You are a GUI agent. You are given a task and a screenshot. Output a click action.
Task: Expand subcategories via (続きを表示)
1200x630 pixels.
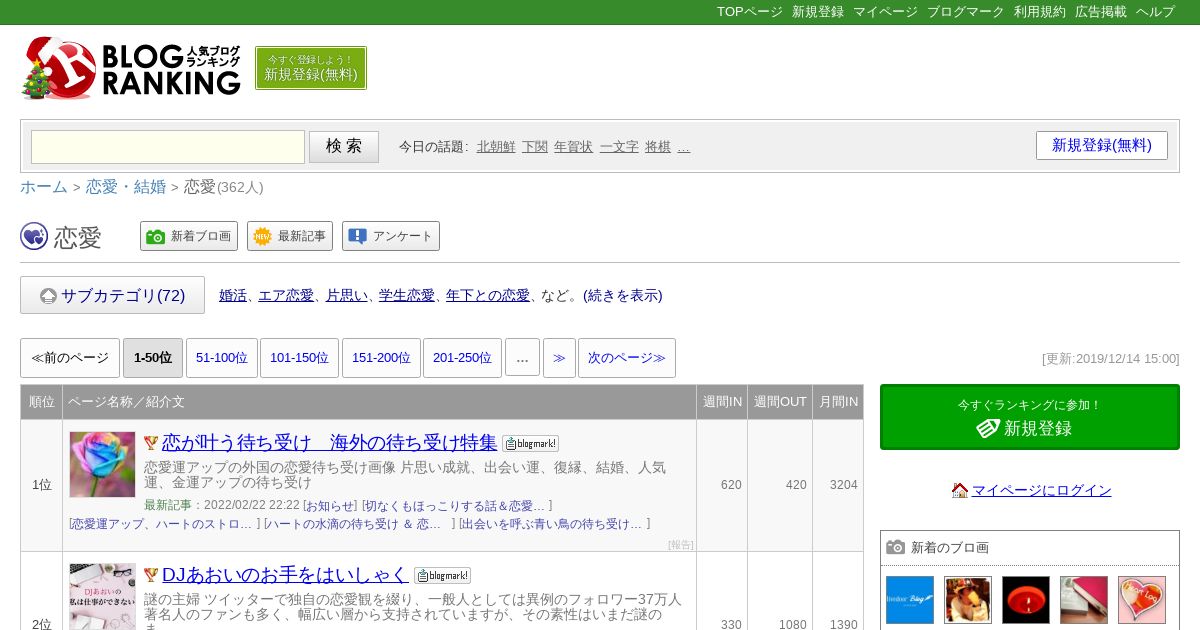point(622,295)
